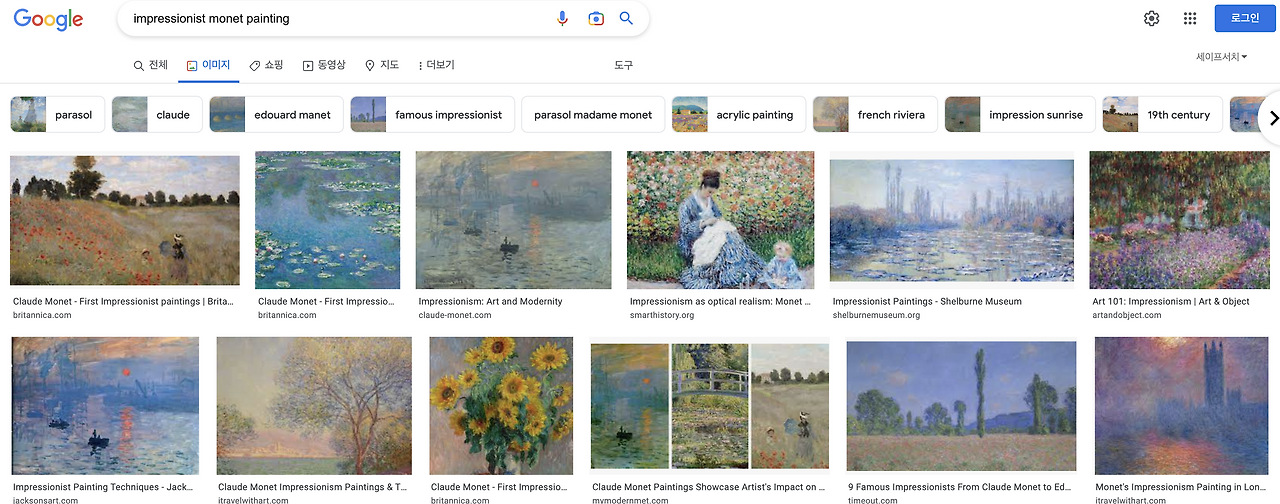Open the claude-monet.com sunrise painting thumbnail
The height and width of the screenshot is (504, 1280).
pos(513,220)
